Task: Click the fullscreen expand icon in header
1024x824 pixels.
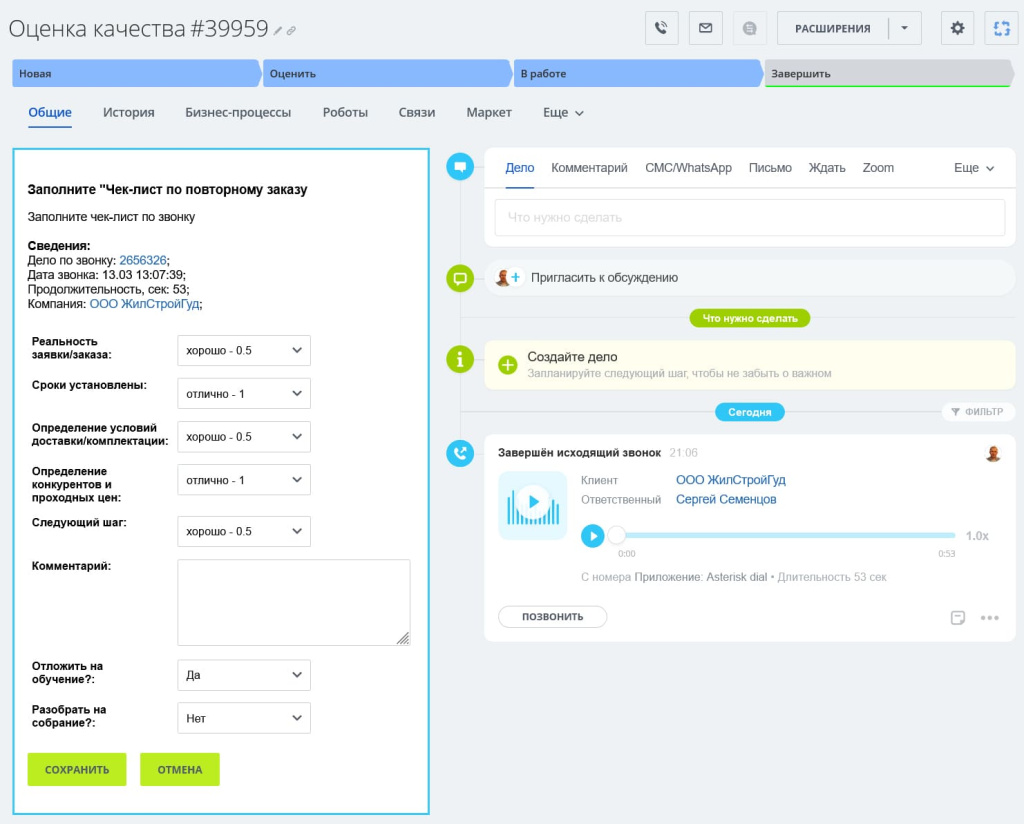Action: coord(1001,28)
